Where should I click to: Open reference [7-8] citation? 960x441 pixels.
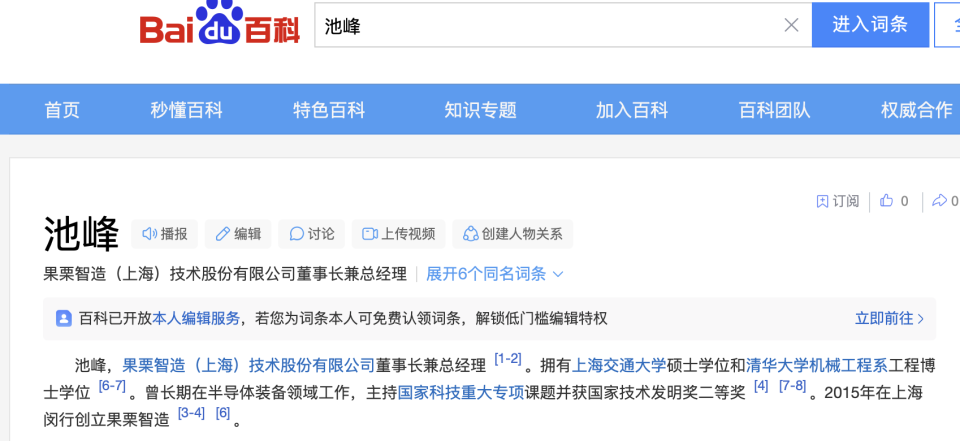(792, 386)
